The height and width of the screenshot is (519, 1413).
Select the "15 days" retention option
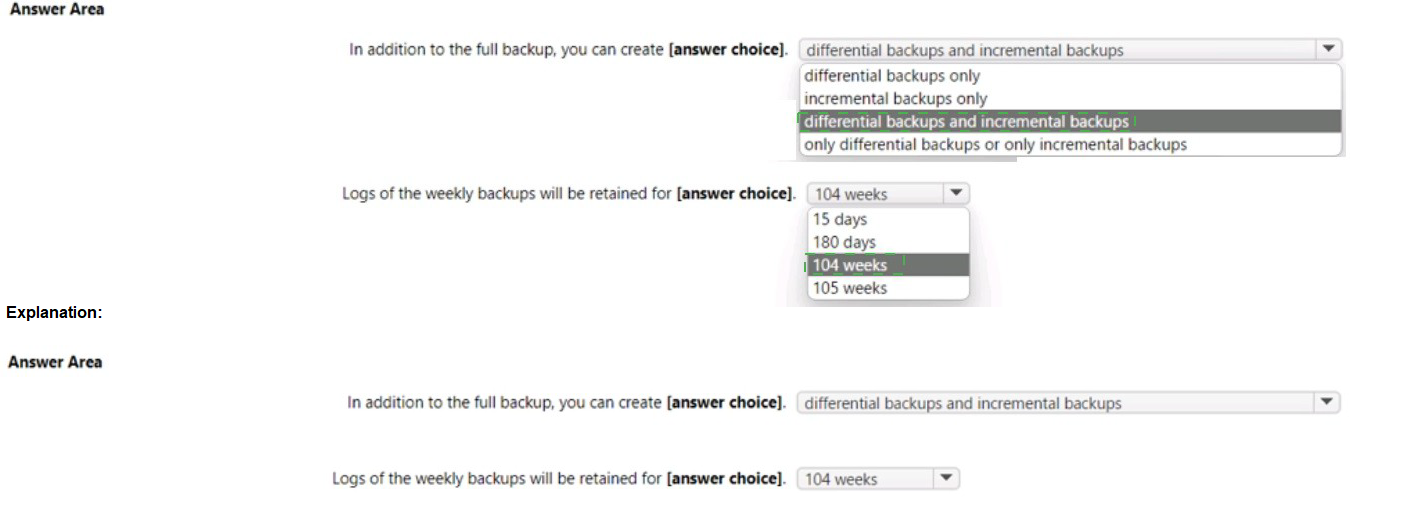840,219
